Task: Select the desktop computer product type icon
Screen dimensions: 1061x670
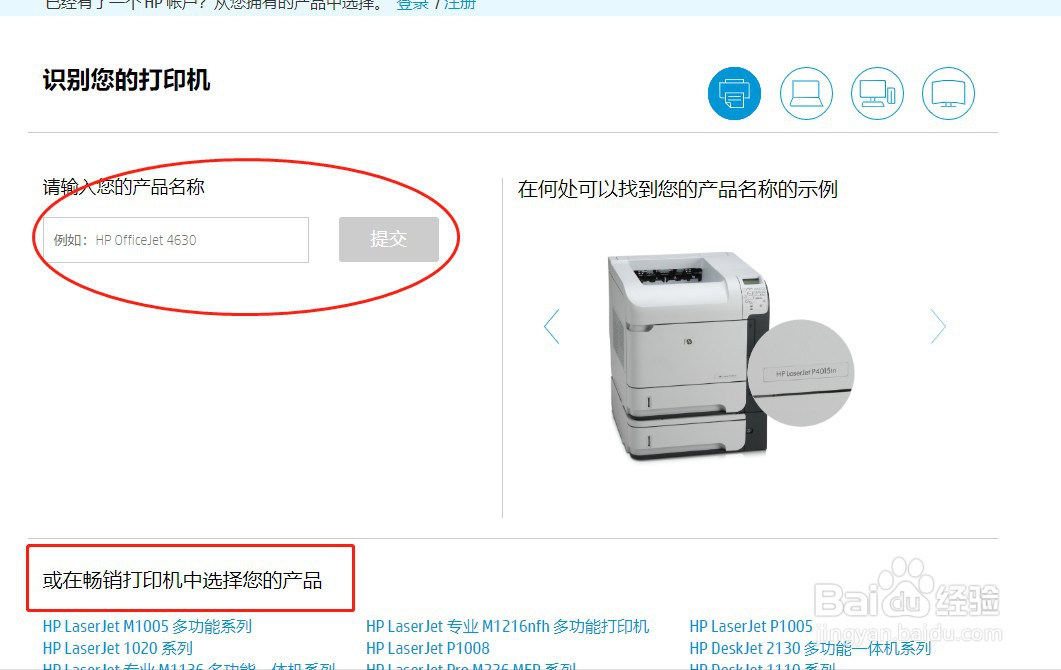Action: coord(877,93)
